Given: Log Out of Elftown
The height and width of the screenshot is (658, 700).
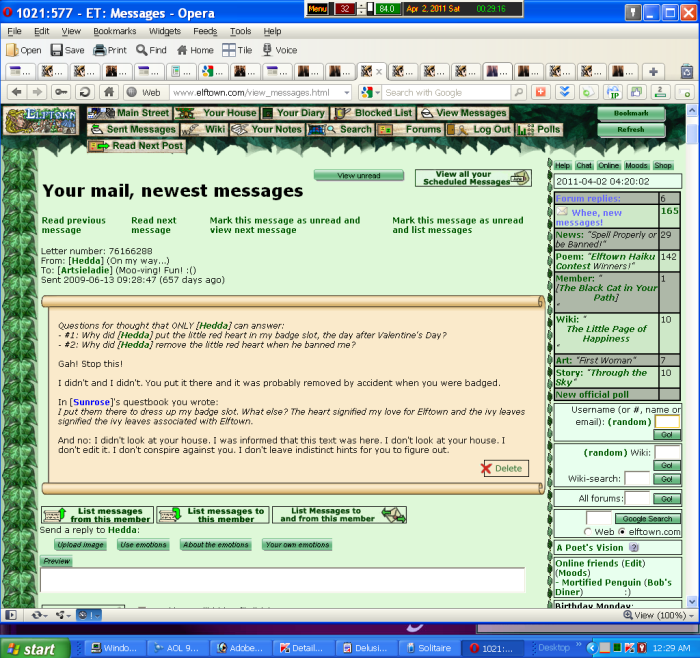Looking at the screenshot, I should pyautogui.click(x=479, y=130).
